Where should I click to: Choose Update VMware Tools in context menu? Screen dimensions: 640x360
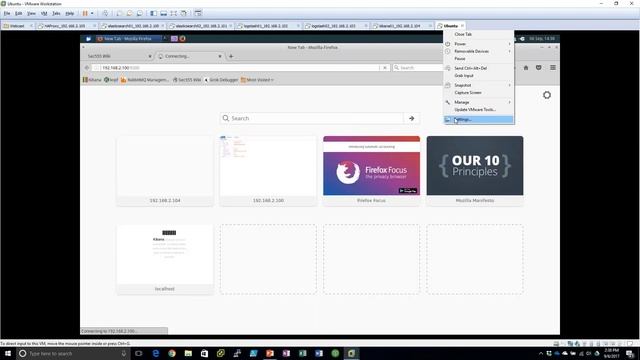click(478, 109)
